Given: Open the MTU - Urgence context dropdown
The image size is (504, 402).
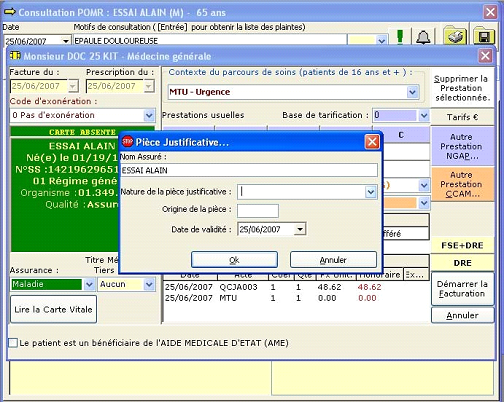Looking at the screenshot, I should pyautogui.click(x=412, y=92).
